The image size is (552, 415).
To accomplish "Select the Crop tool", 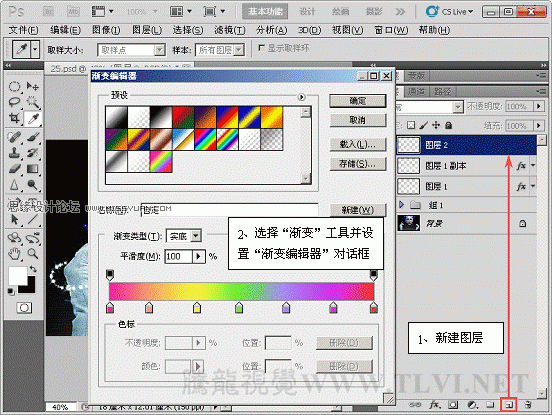I will [x=14, y=118].
